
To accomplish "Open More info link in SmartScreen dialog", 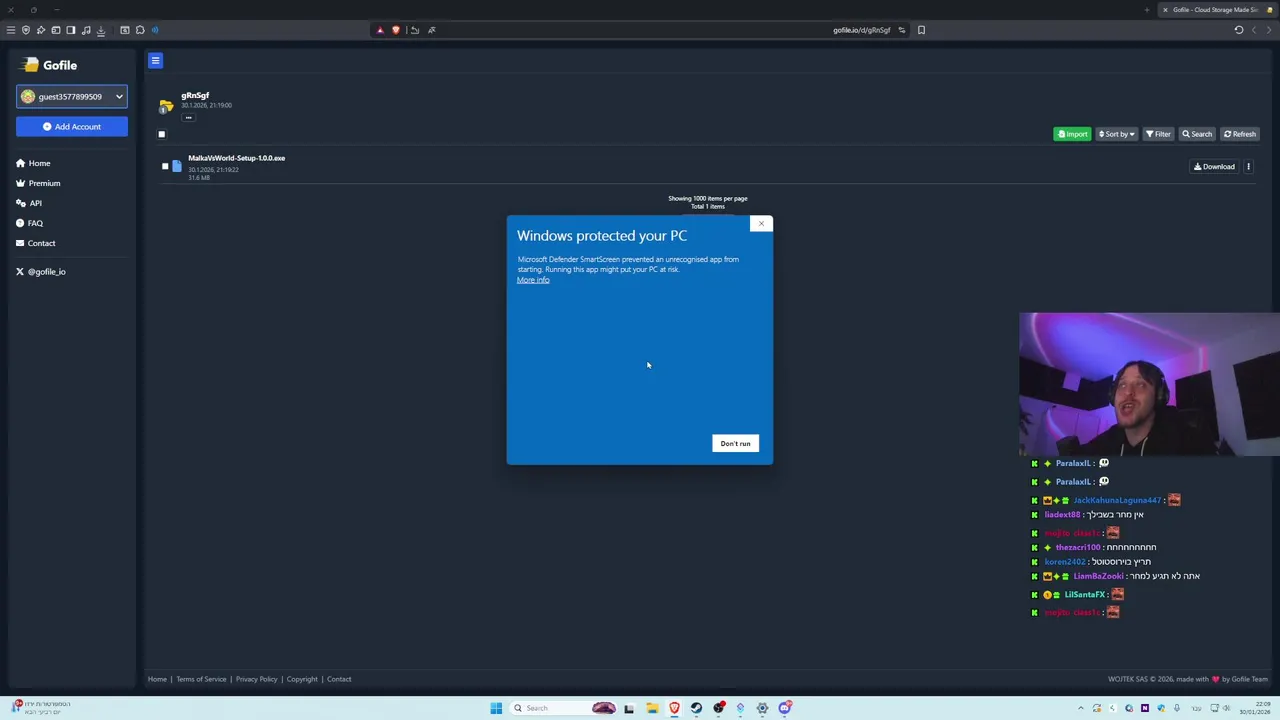I will [533, 280].
